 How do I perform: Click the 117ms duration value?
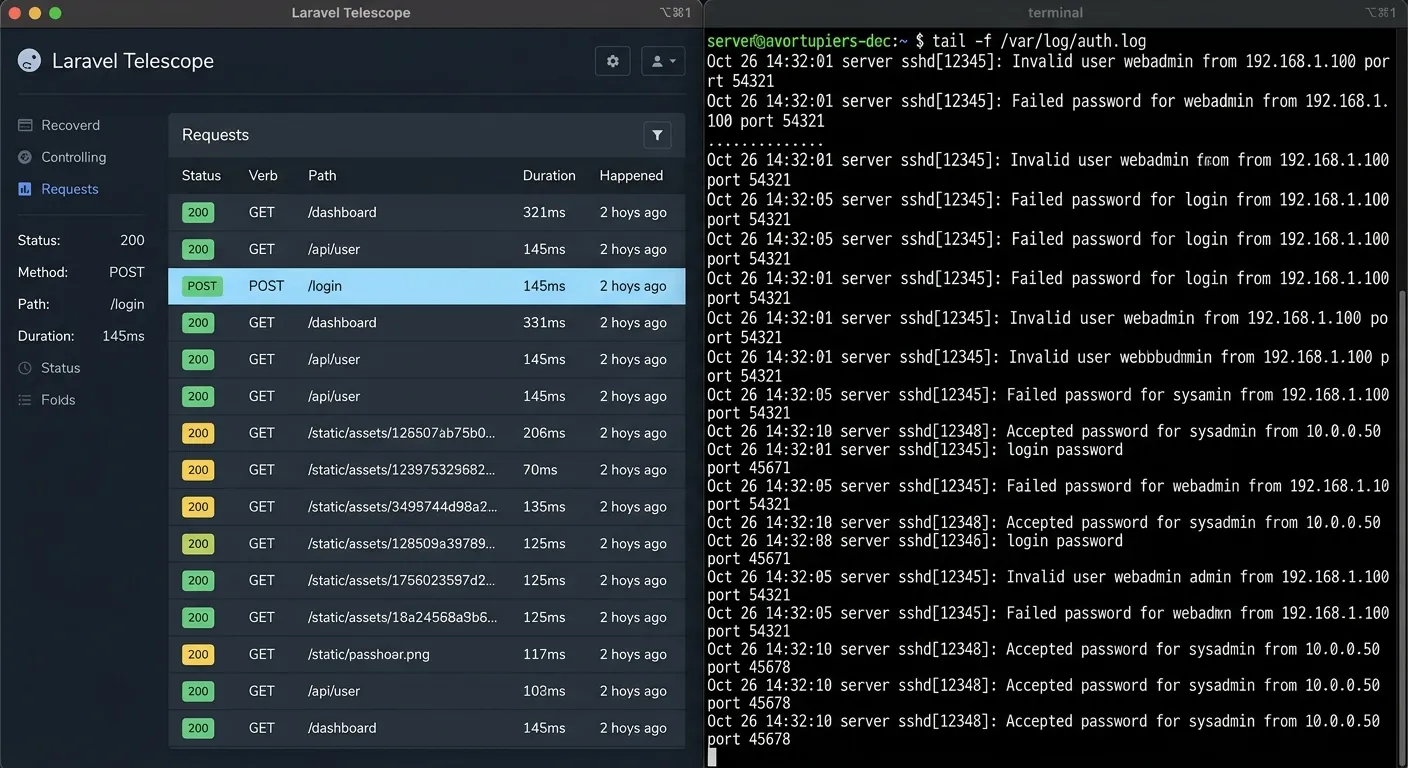point(544,654)
